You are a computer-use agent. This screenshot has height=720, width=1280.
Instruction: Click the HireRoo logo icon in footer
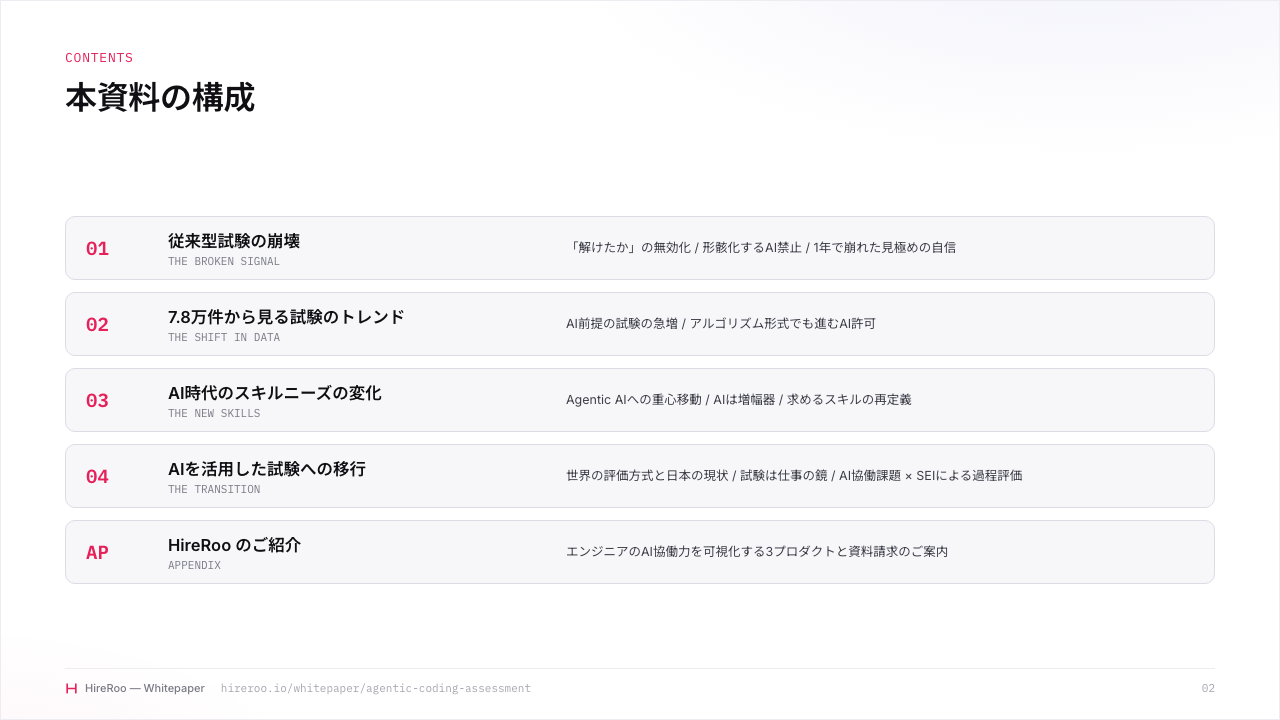[x=71, y=688]
